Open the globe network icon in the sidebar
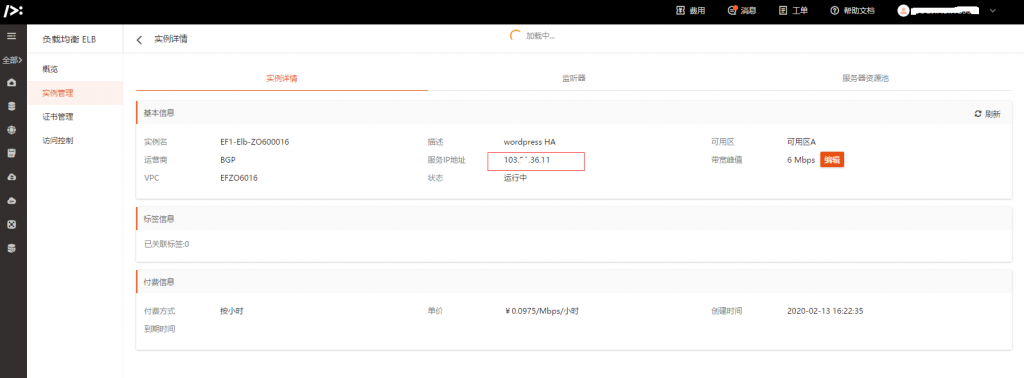1024x378 pixels. tap(11, 129)
